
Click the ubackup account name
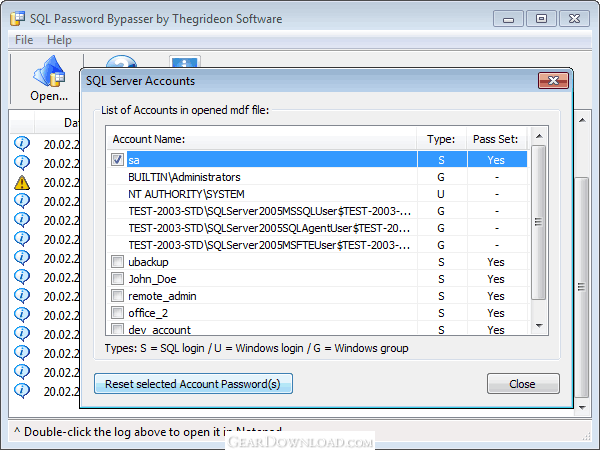[148, 262]
